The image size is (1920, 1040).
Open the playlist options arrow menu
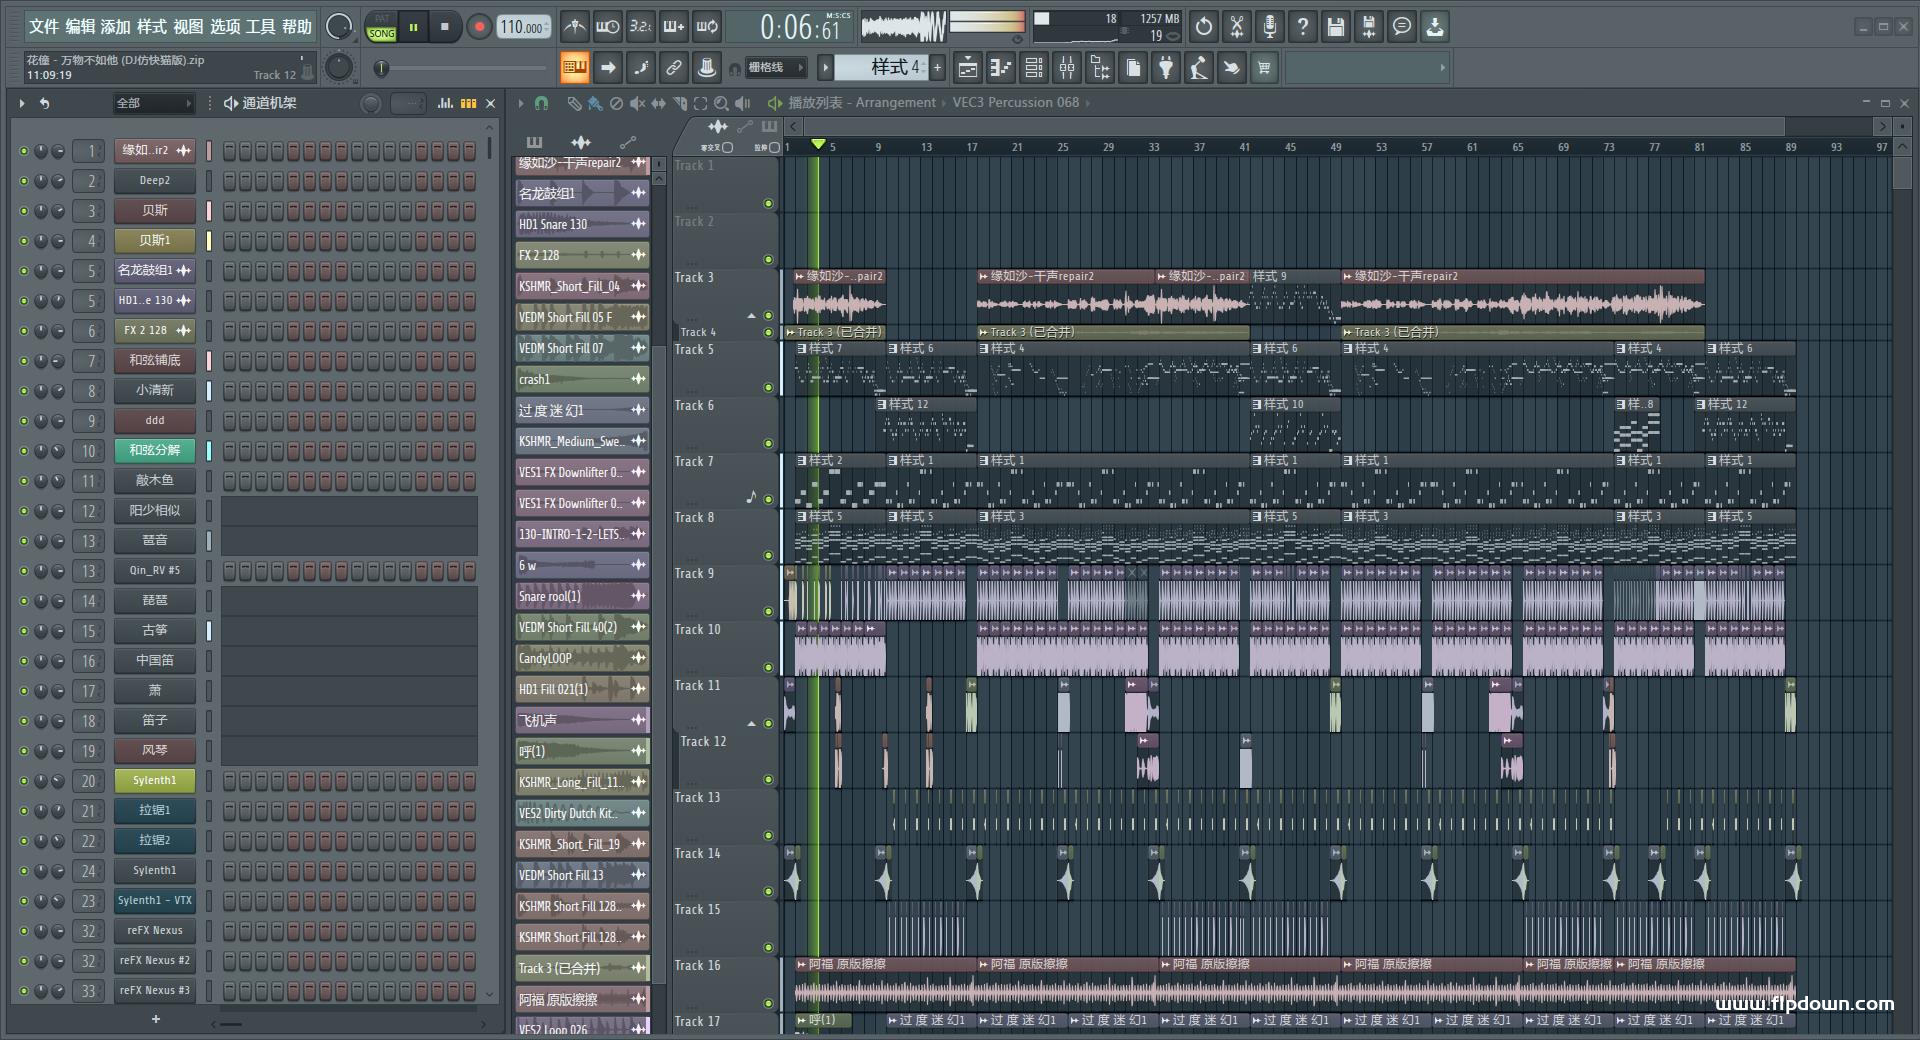coord(520,103)
